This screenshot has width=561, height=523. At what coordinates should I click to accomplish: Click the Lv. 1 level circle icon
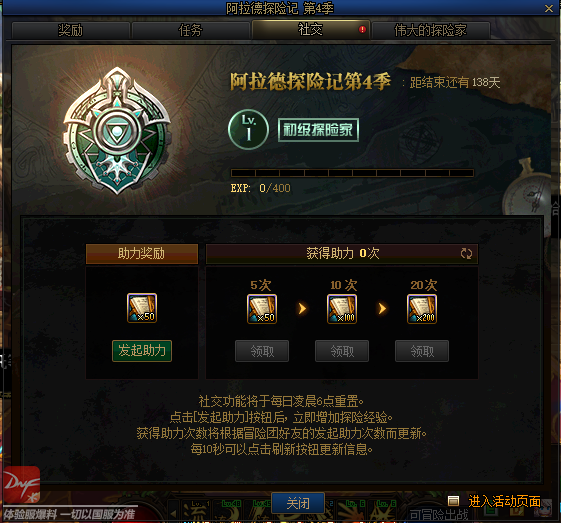pyautogui.click(x=248, y=129)
